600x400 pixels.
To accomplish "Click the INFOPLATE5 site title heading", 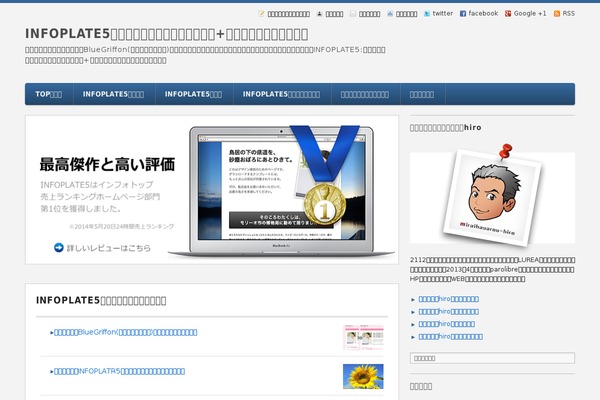I will point(166,34).
